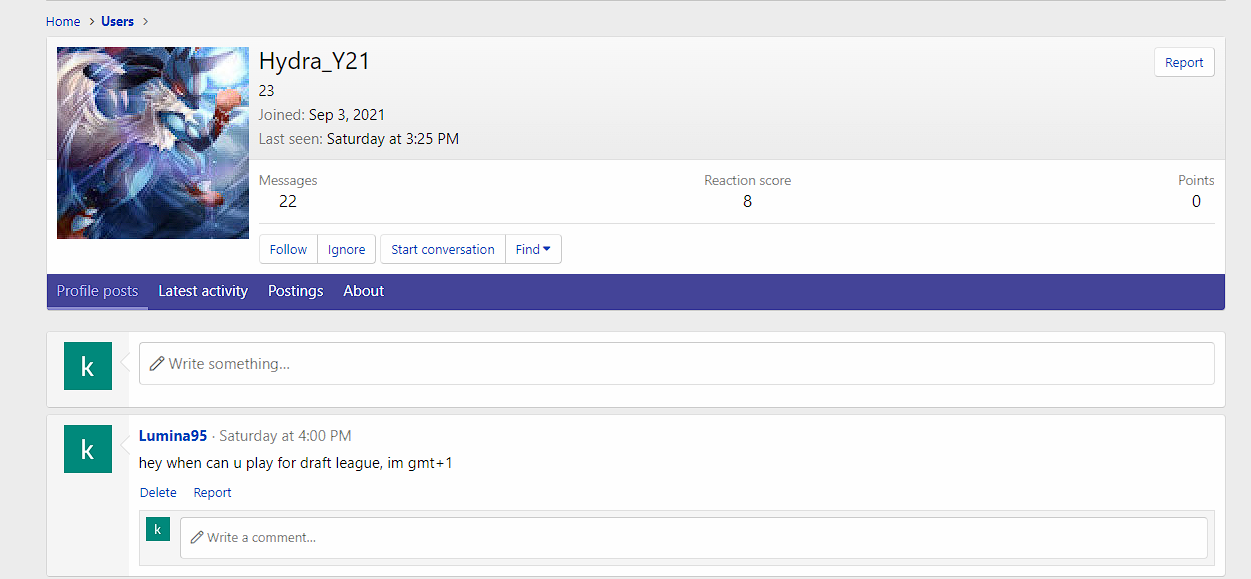Delete the Lumina95 profile post
The image size is (1251, 579).
click(x=158, y=492)
